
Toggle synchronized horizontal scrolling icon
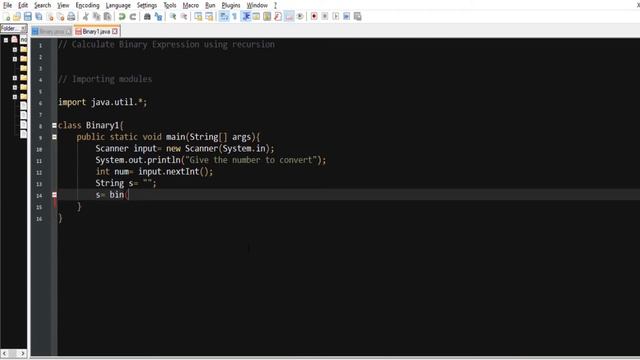[x=209, y=16]
